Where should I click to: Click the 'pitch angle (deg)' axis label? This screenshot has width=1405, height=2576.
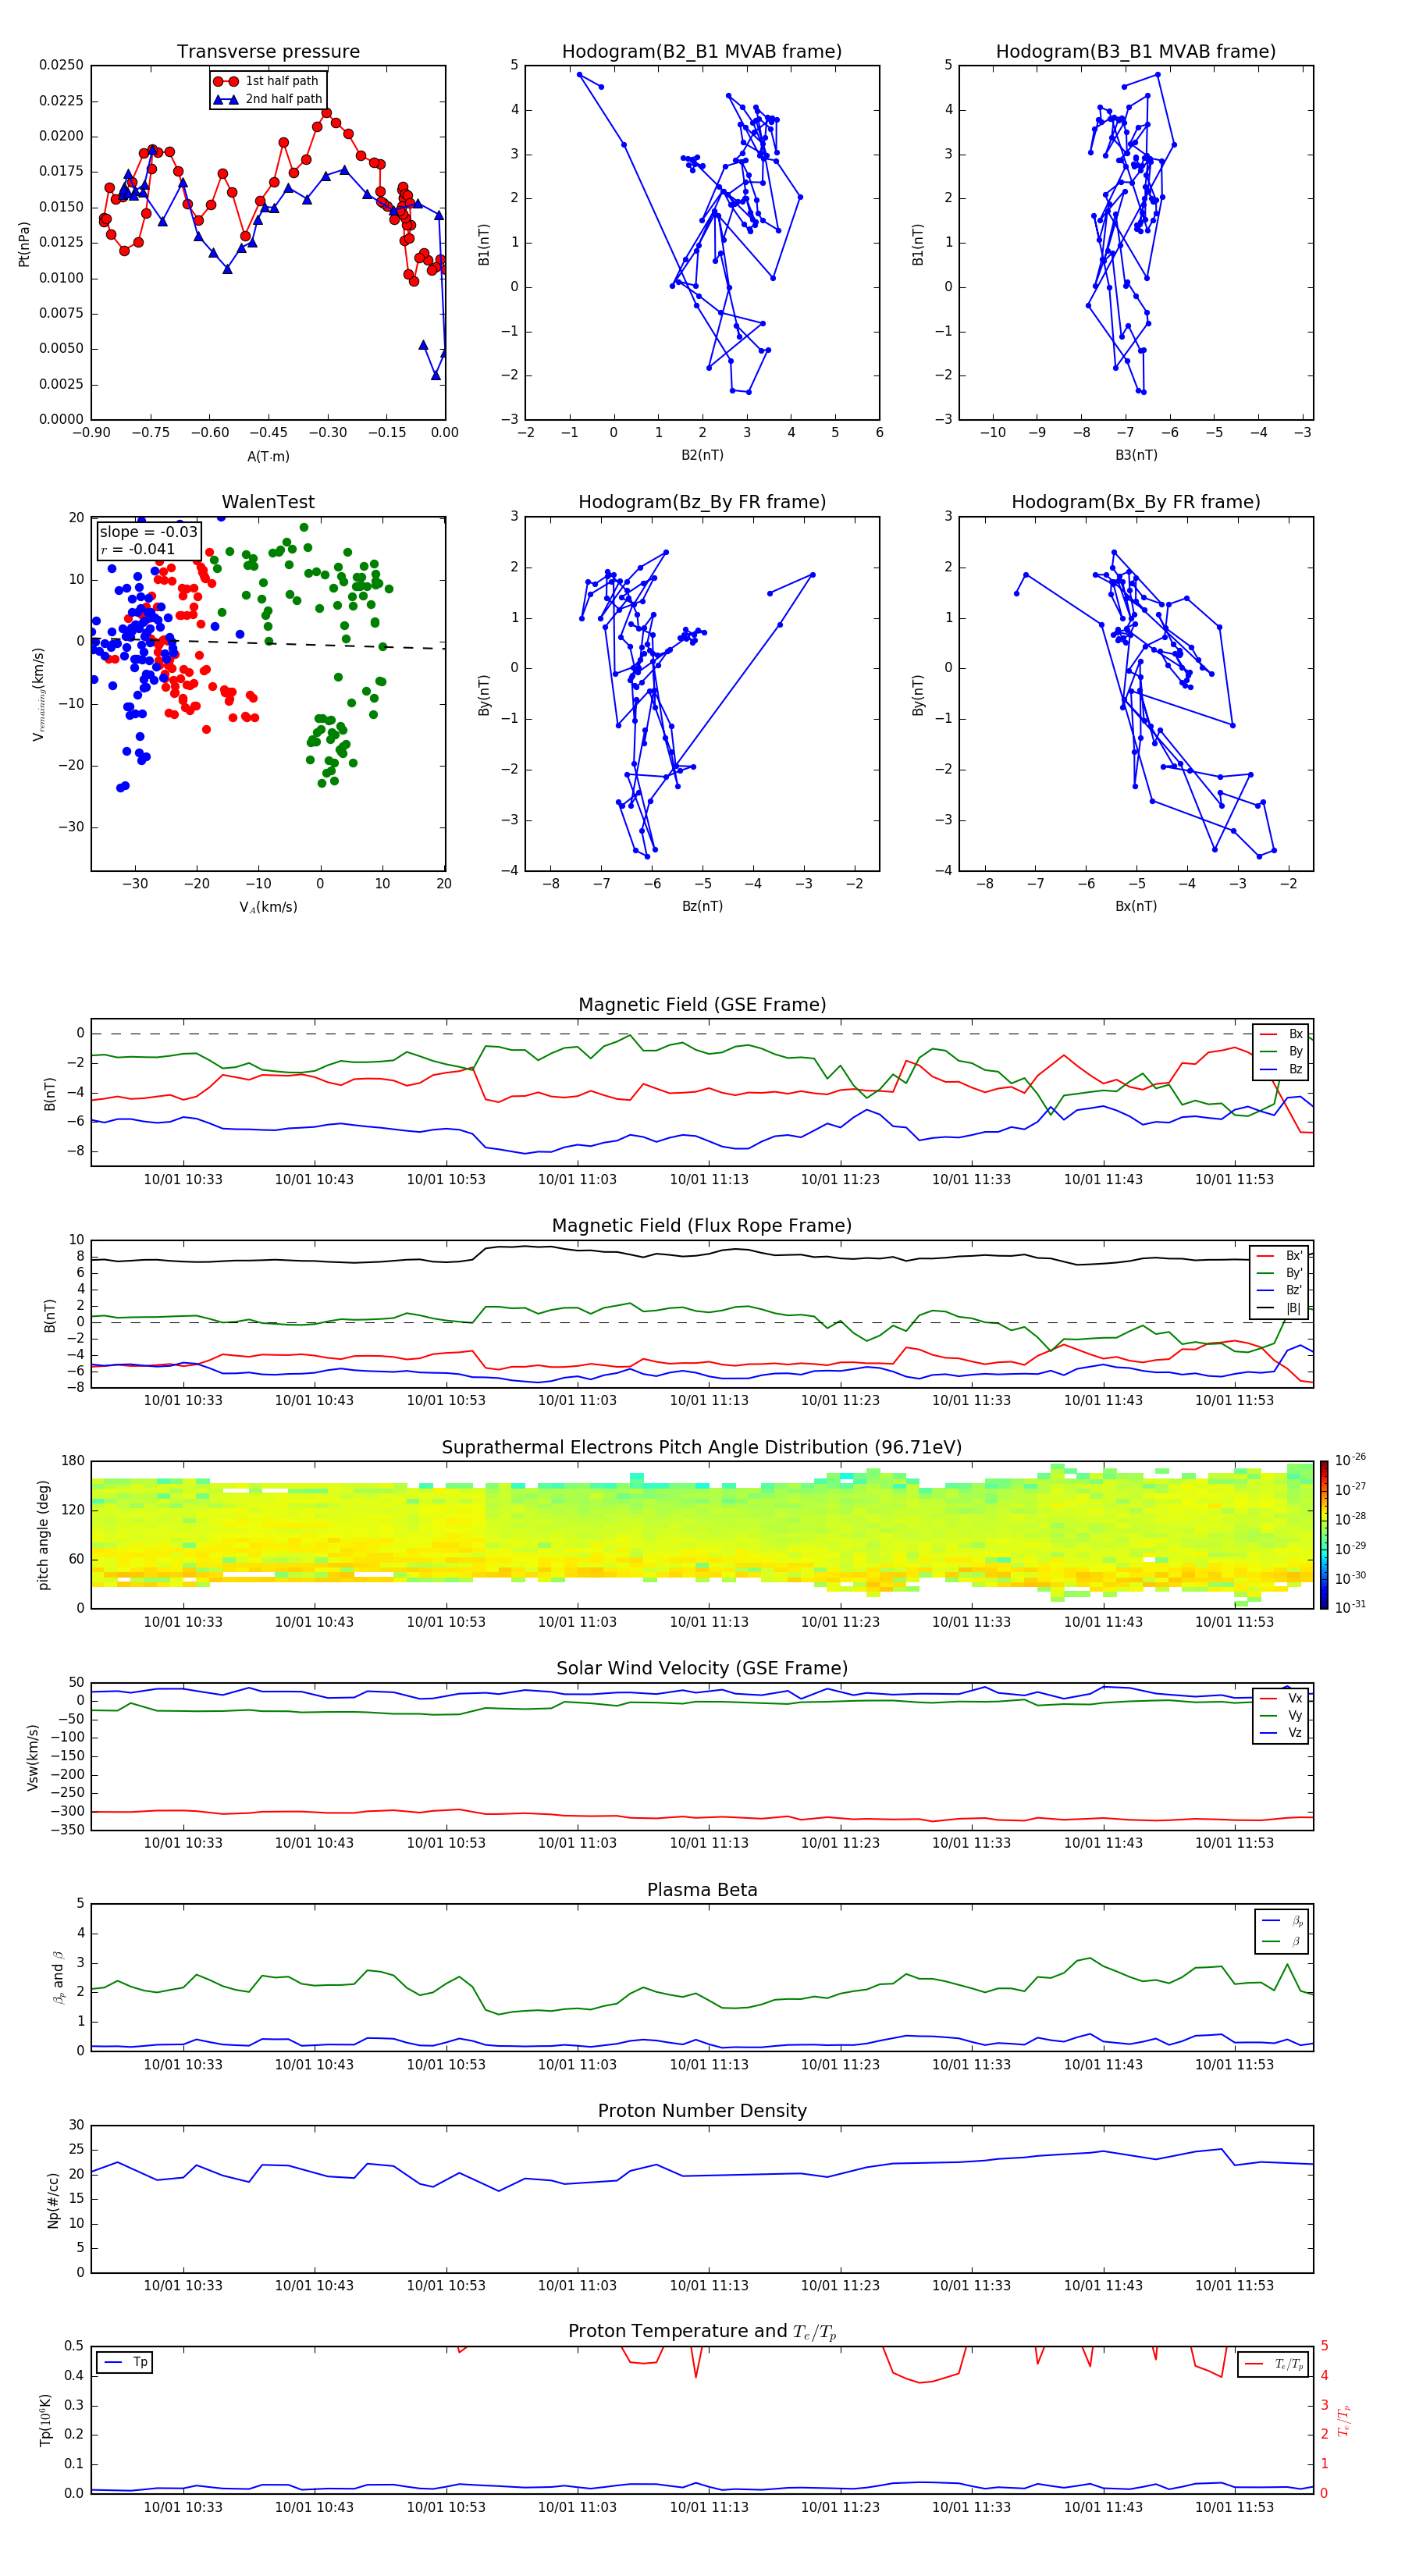coord(43,1535)
